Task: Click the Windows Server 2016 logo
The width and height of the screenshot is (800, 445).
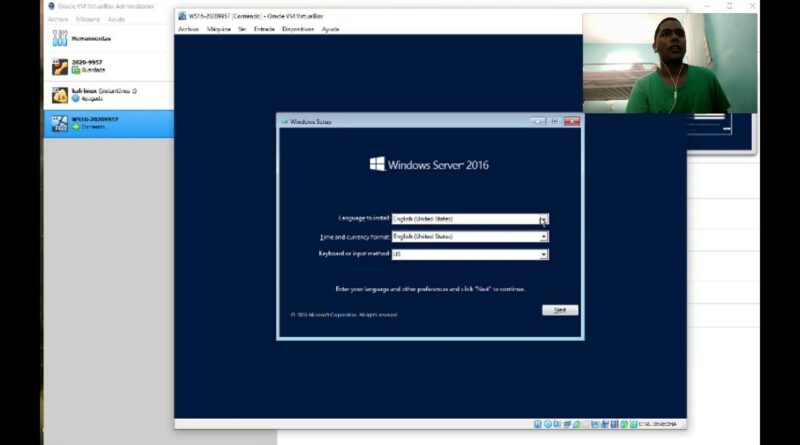Action: pyautogui.click(x=429, y=164)
